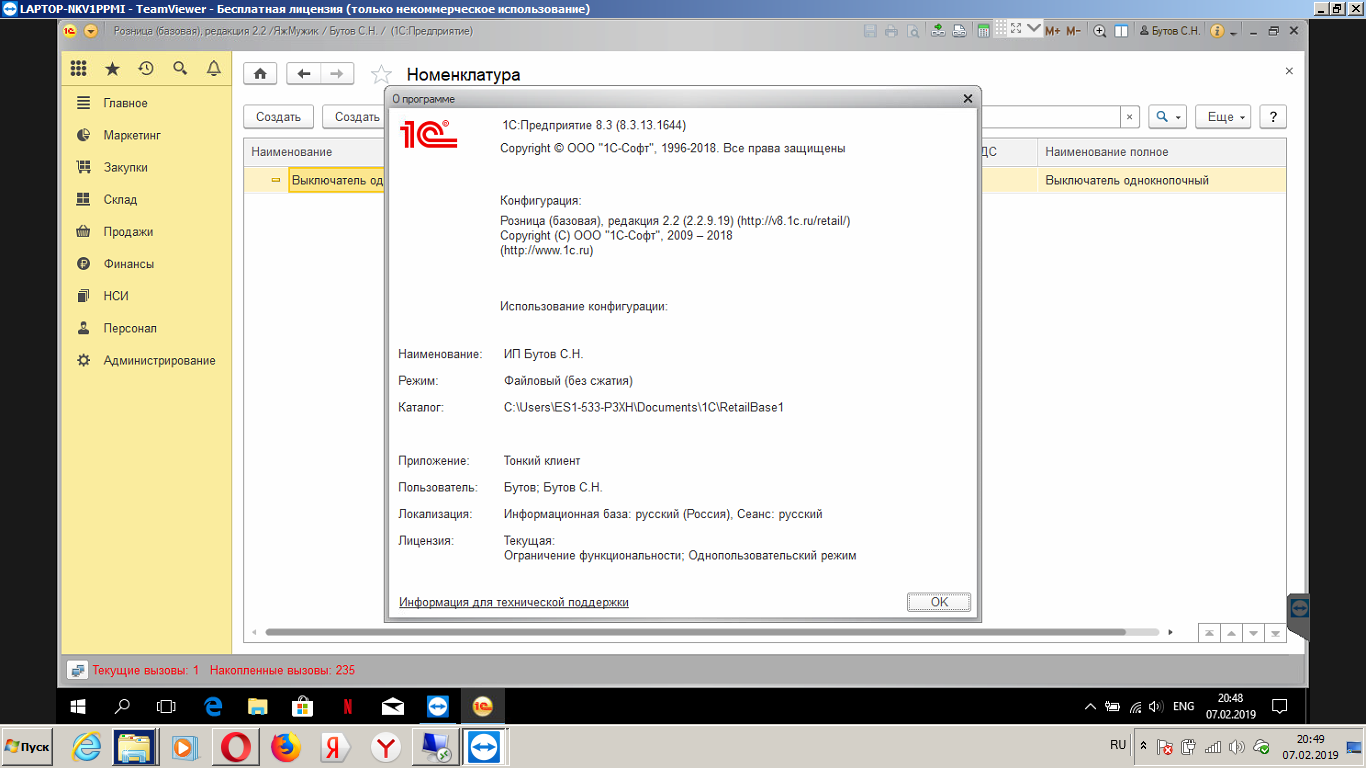Open the Еще dropdown menu
Screen dimensions: 1366x768
pyautogui.click(x=1224, y=117)
